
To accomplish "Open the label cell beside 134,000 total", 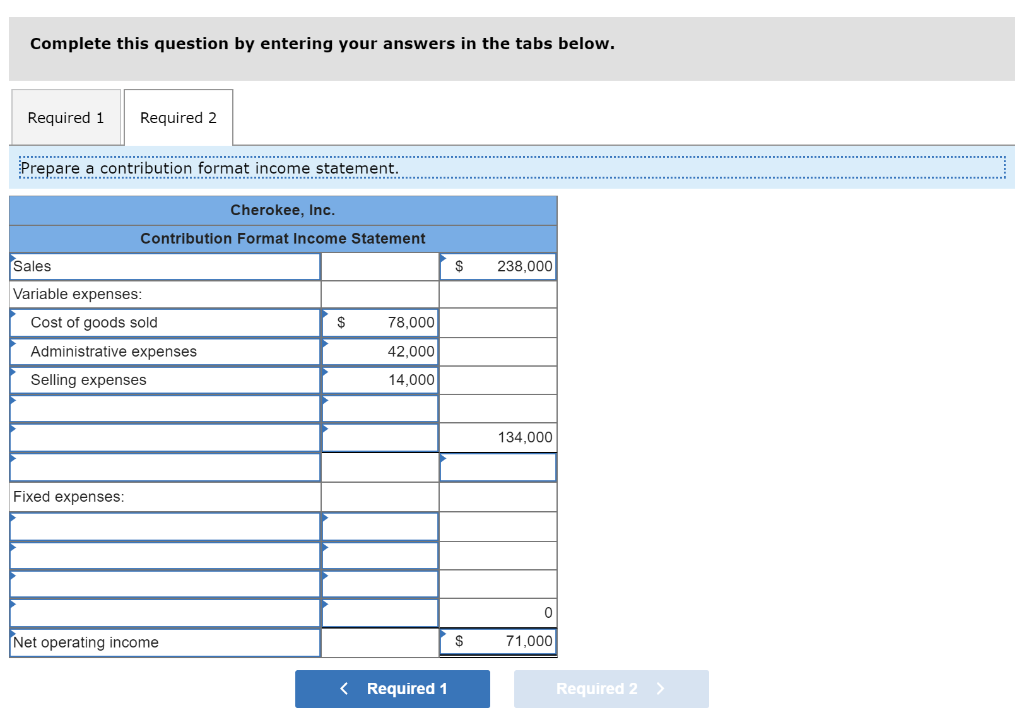I will pyautogui.click(x=165, y=437).
